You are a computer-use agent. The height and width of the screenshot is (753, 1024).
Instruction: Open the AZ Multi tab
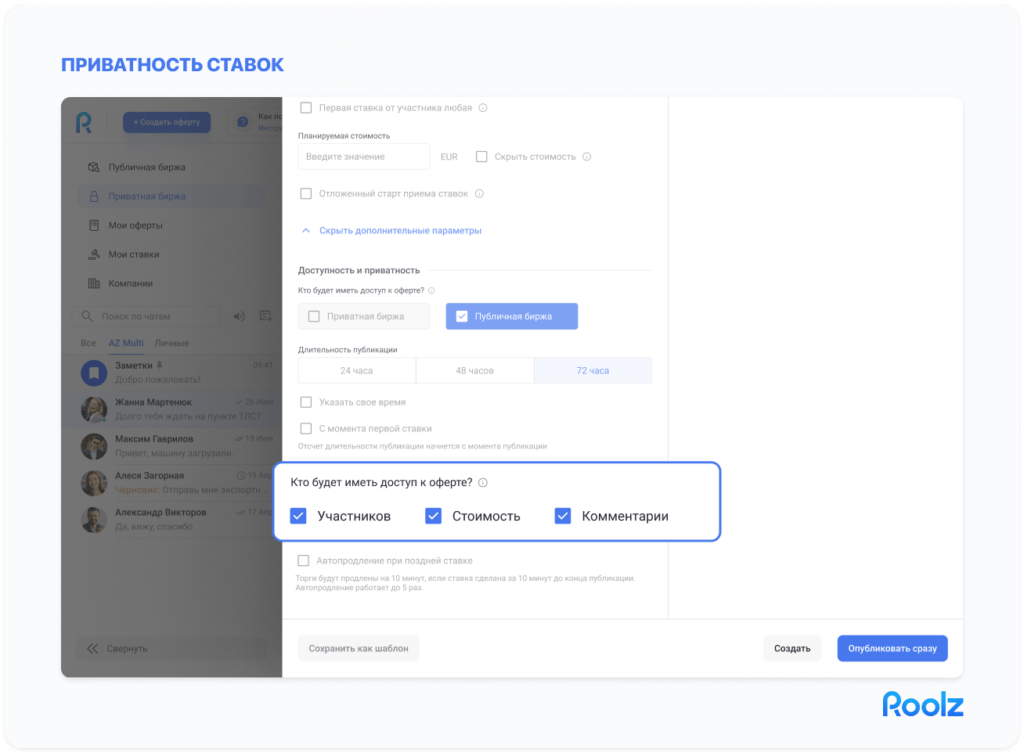(128, 341)
